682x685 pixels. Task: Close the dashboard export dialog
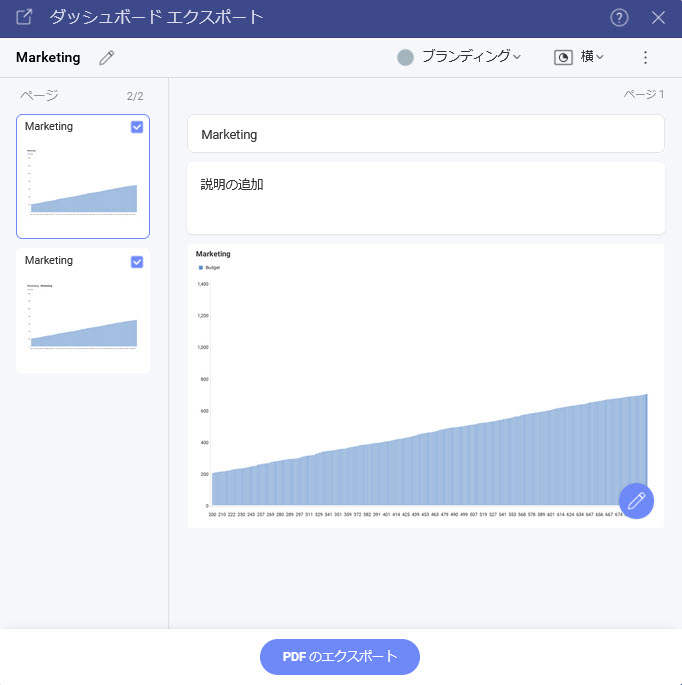[658, 17]
